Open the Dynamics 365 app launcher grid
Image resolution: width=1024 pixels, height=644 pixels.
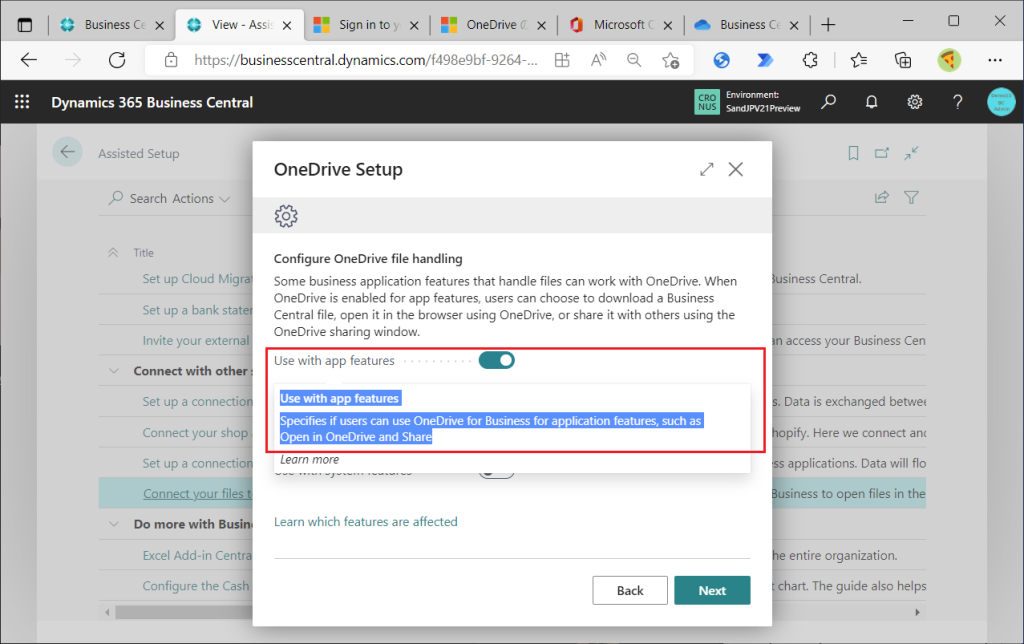pyautogui.click(x=22, y=102)
